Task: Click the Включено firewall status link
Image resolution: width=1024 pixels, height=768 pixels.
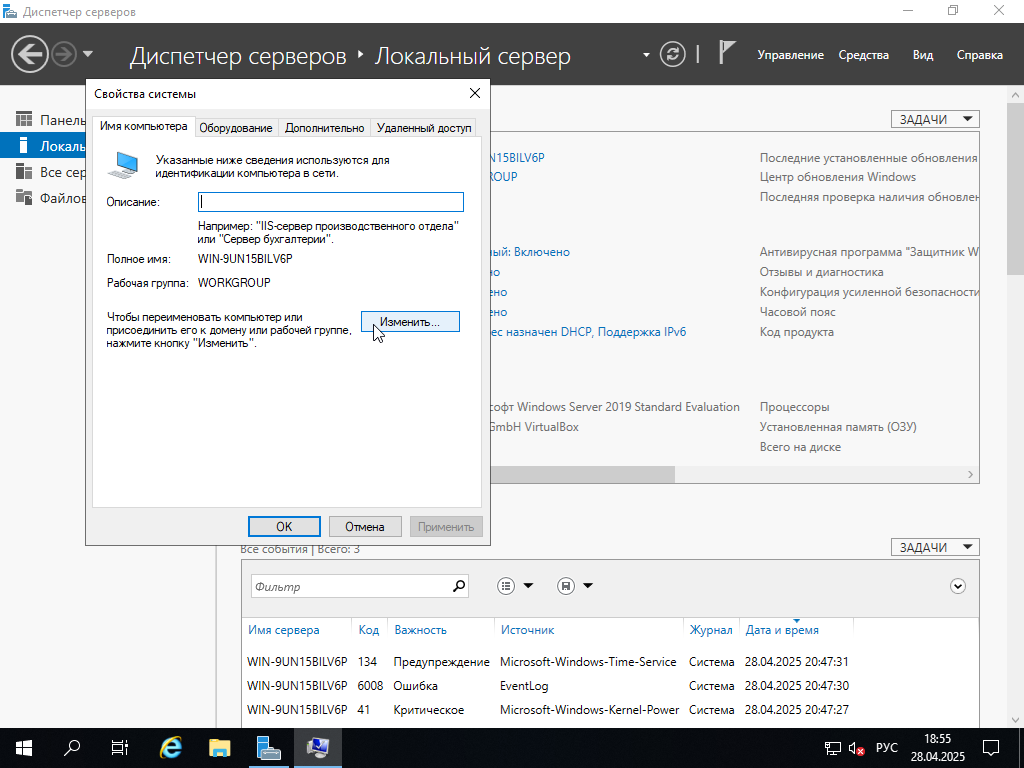Action: click(530, 252)
